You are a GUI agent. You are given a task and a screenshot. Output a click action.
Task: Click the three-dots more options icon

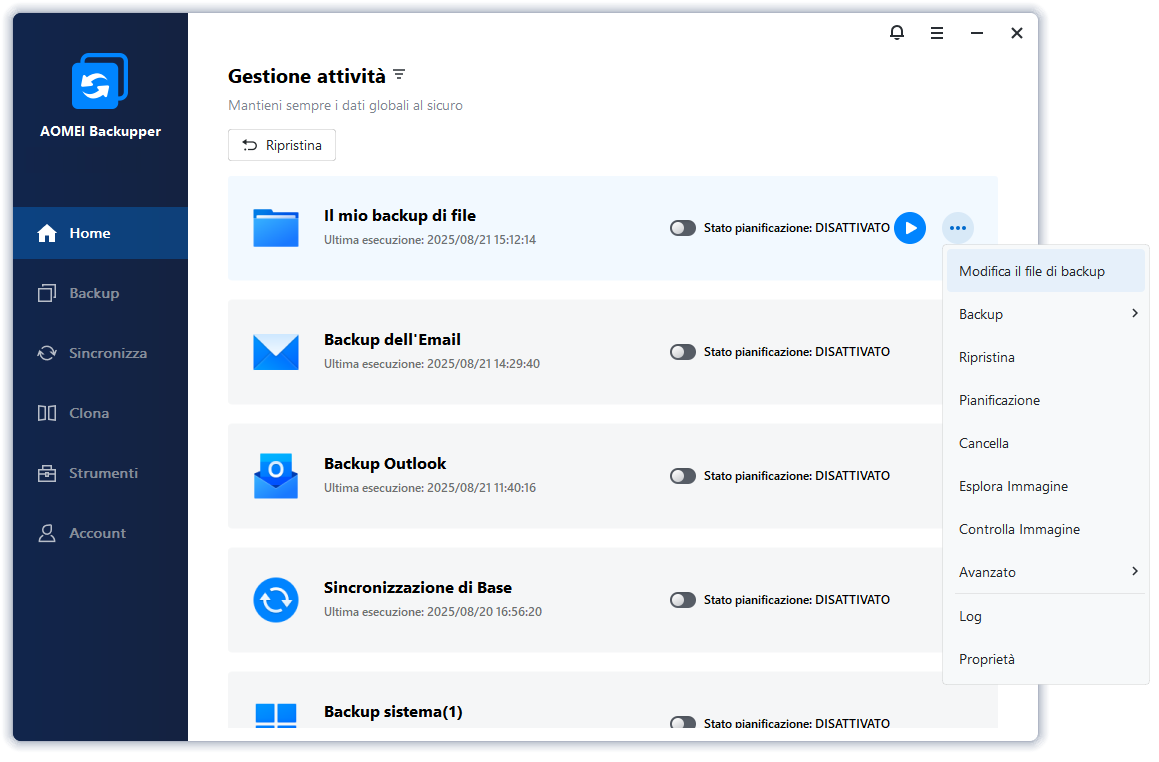(x=958, y=228)
